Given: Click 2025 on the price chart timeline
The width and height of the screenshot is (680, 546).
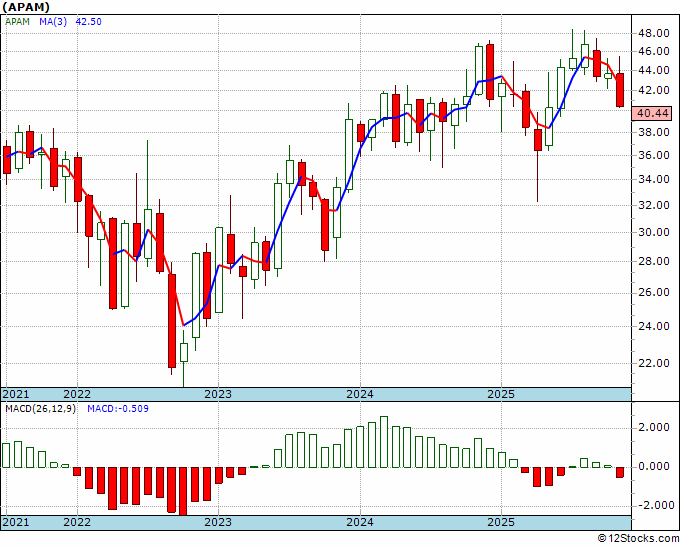Looking at the screenshot, I should click(501, 394).
